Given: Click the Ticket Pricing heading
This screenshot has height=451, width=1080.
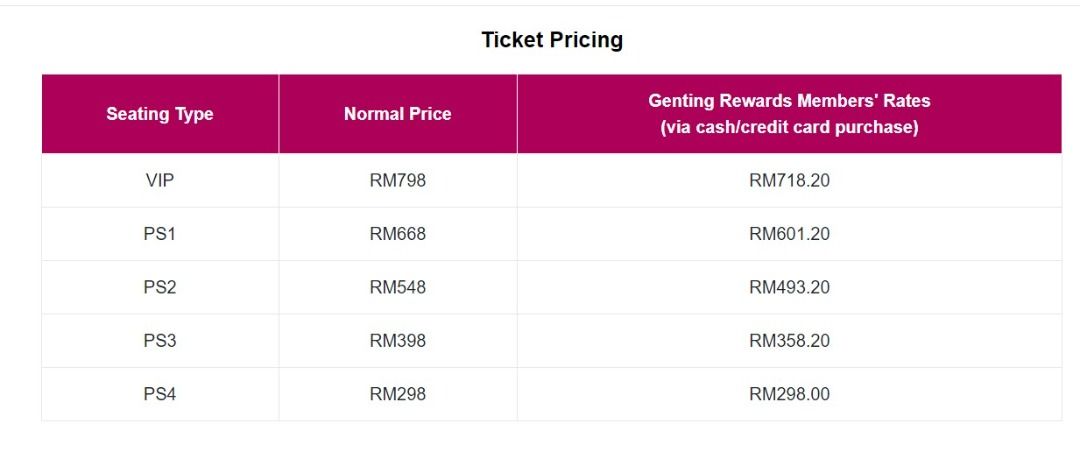Looking at the screenshot, I should pos(552,40).
